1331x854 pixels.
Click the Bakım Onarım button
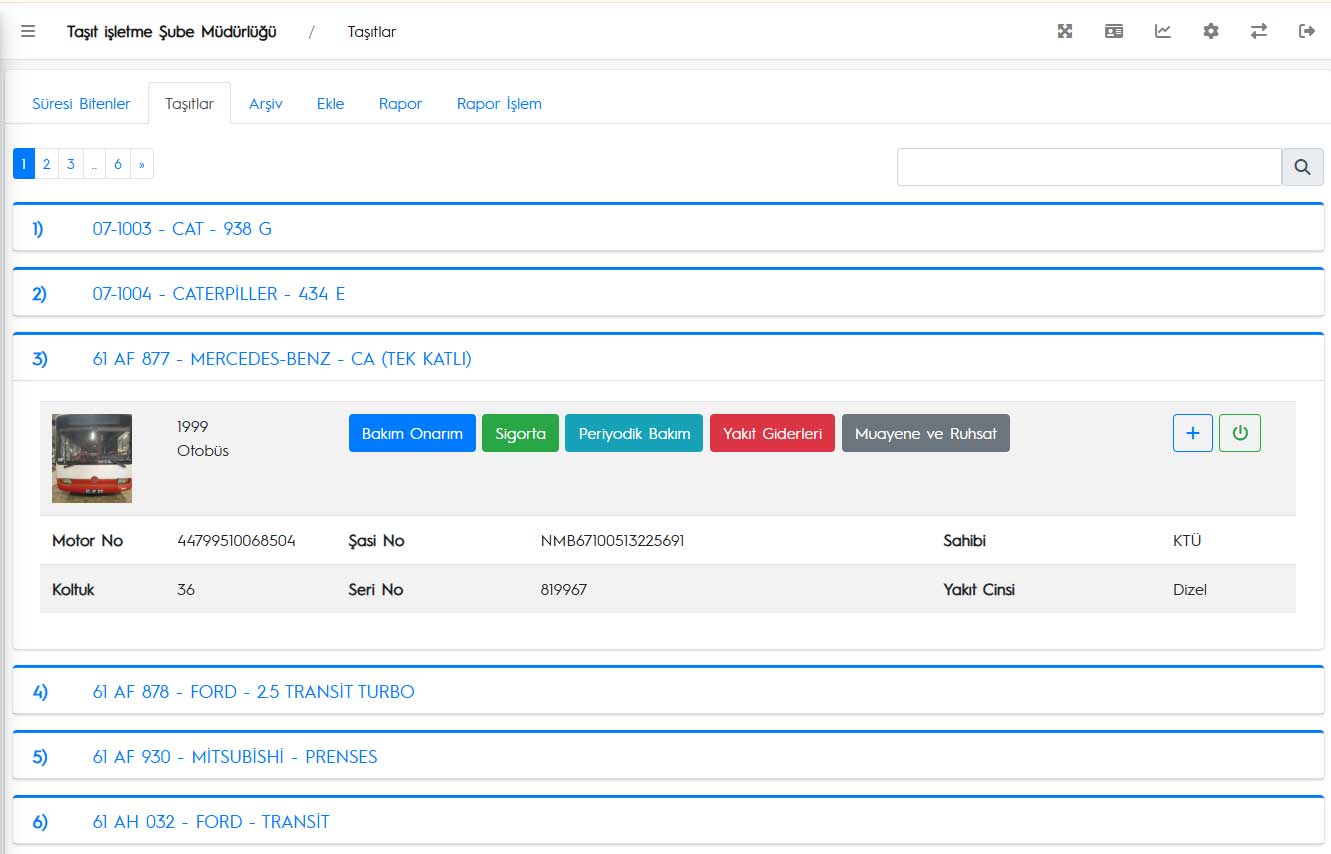click(x=412, y=434)
